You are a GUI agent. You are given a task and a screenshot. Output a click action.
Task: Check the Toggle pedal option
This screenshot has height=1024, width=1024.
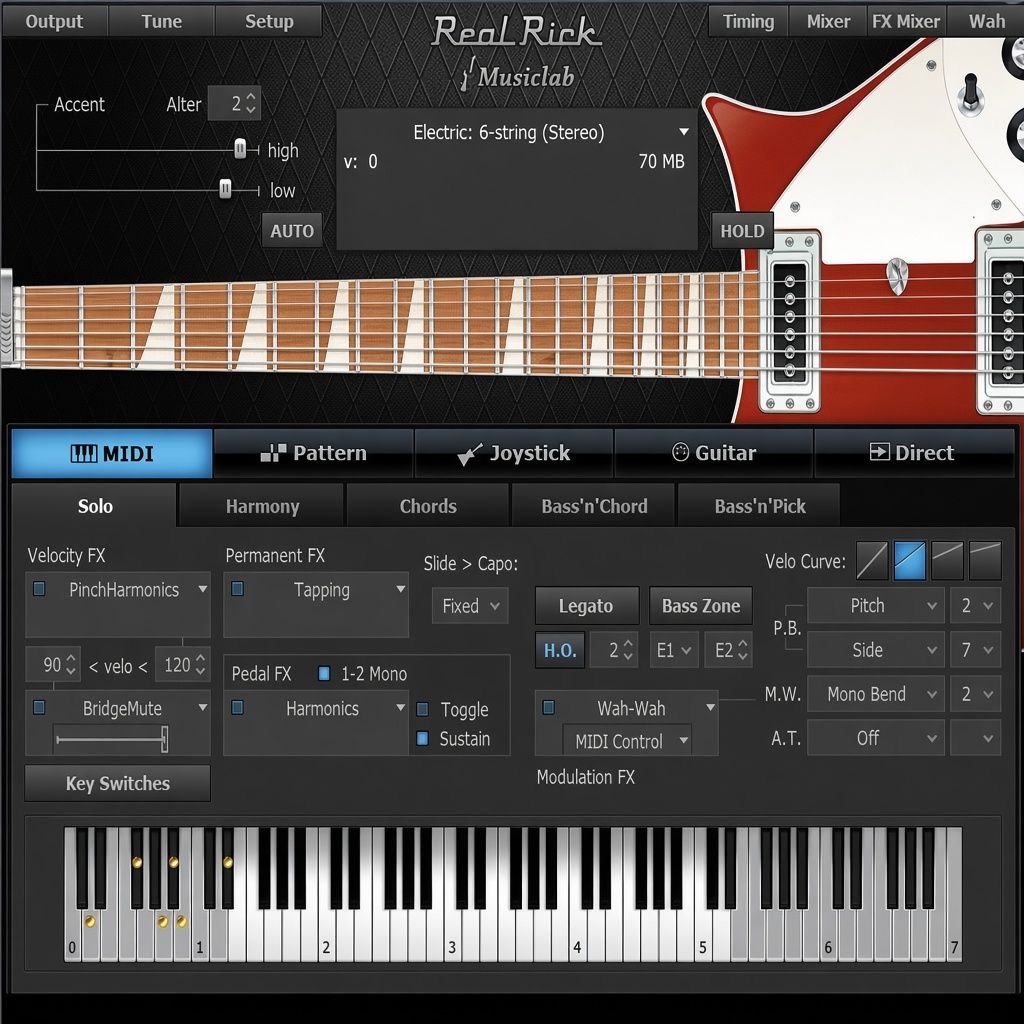tap(423, 709)
